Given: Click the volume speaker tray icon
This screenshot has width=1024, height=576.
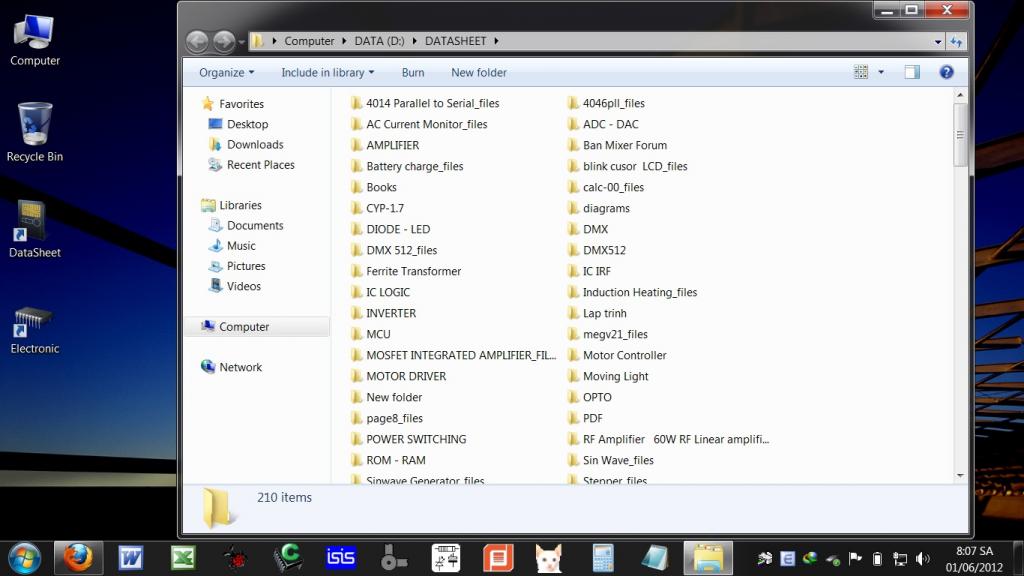Looking at the screenshot, I should [922, 559].
